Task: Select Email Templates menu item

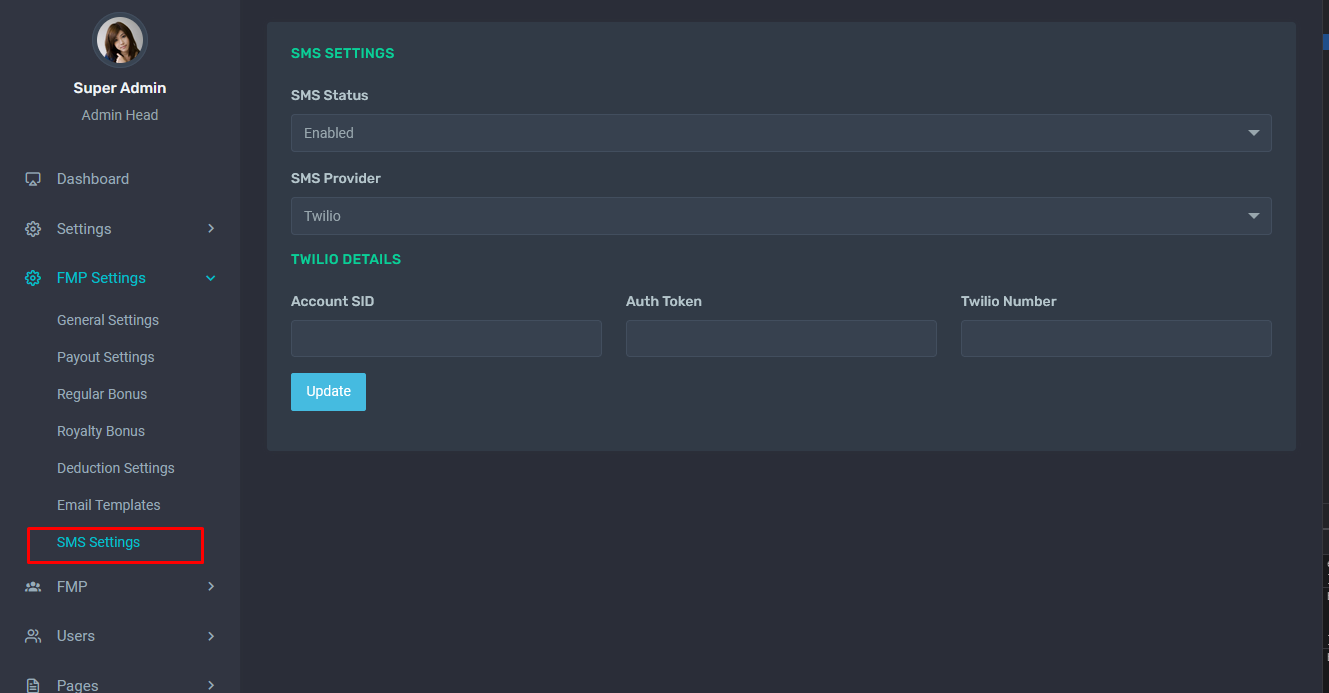Action: [x=108, y=505]
